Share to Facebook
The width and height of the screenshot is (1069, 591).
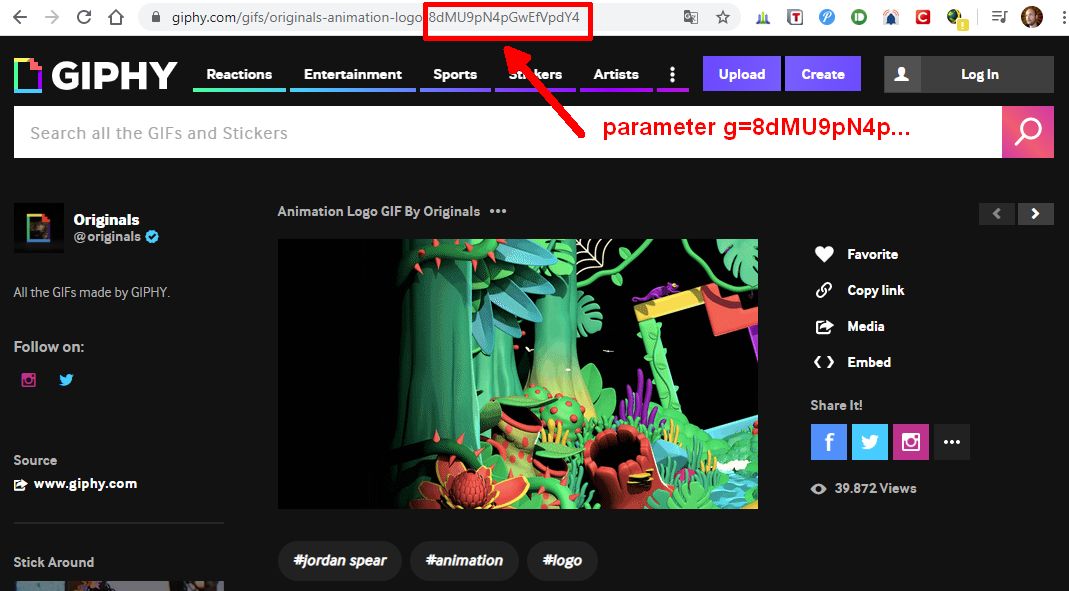829,442
